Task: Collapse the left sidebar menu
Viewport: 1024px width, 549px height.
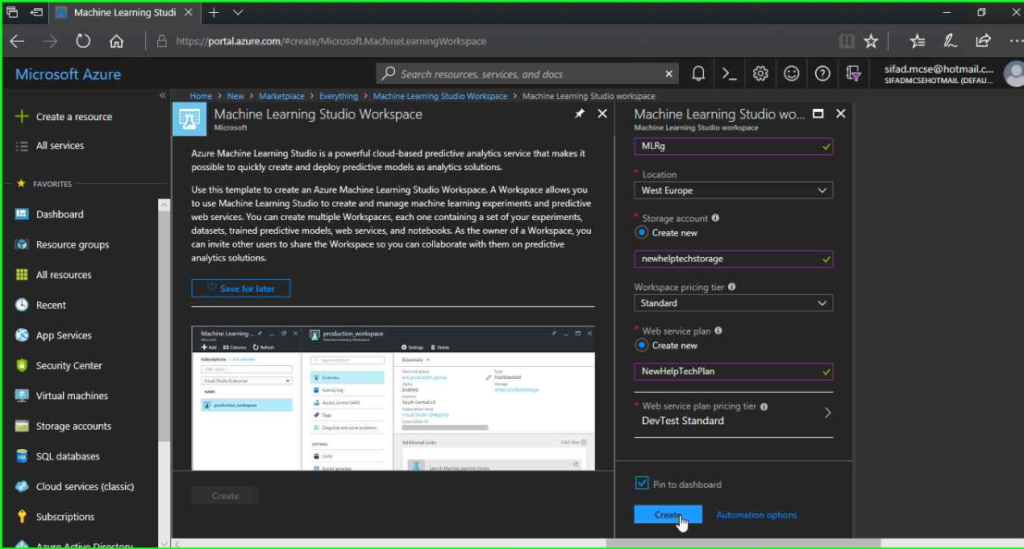Action: pyautogui.click(x=163, y=95)
